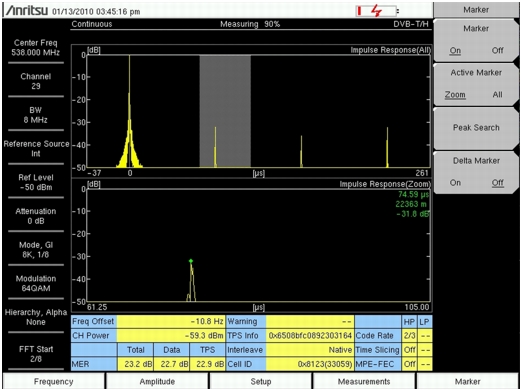The height and width of the screenshot is (390, 521).
Task: Select the Ref Level -50 dBm setting
Action: pos(36,182)
